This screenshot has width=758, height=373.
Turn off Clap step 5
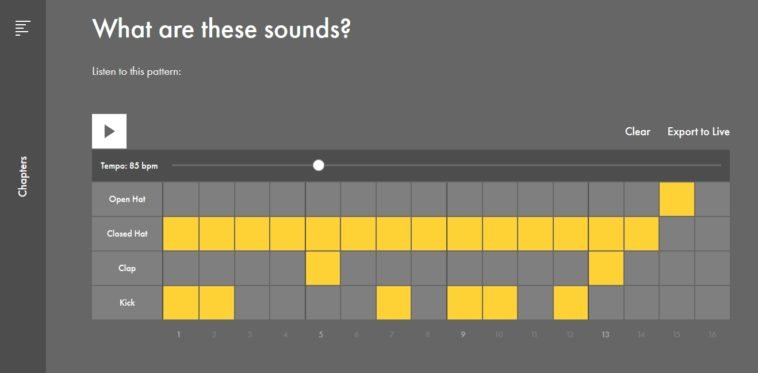[x=322, y=268]
